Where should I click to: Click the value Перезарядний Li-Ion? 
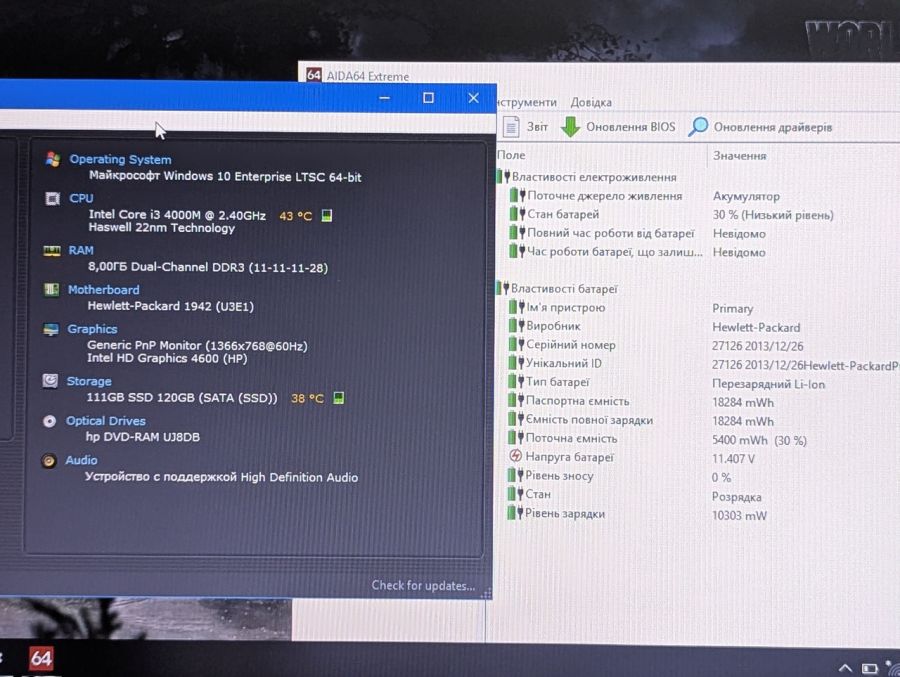(769, 384)
